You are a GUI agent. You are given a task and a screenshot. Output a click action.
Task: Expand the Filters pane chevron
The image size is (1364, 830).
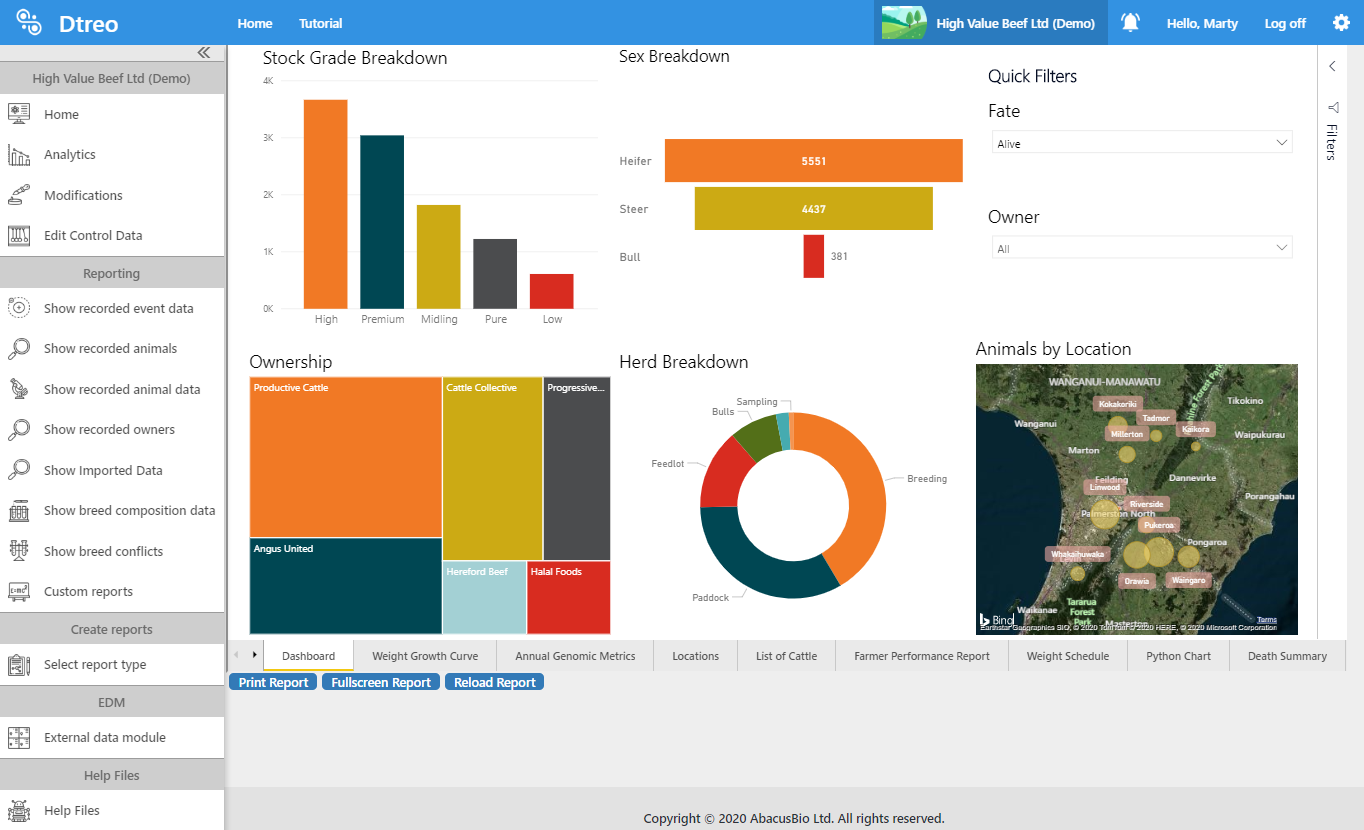pyautogui.click(x=1332, y=66)
